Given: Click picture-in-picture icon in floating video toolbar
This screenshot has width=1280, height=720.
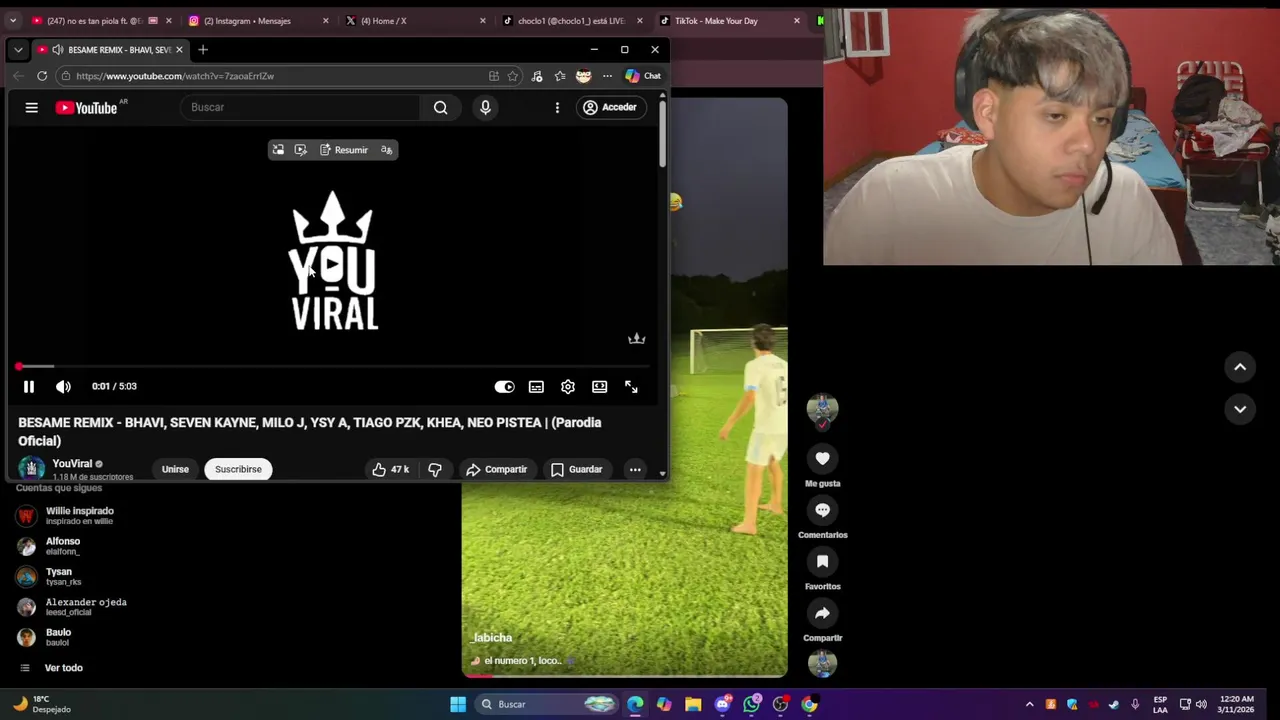Looking at the screenshot, I should pos(278,150).
